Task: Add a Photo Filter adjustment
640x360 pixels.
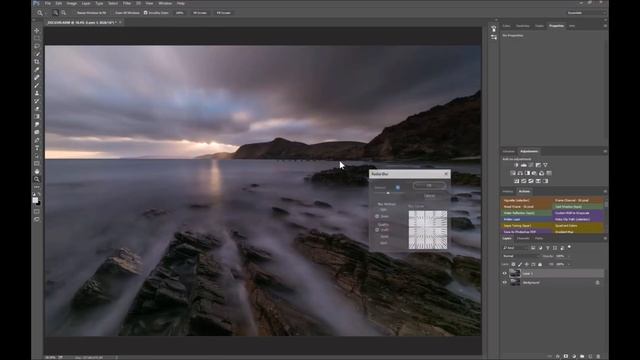Action: (534, 173)
